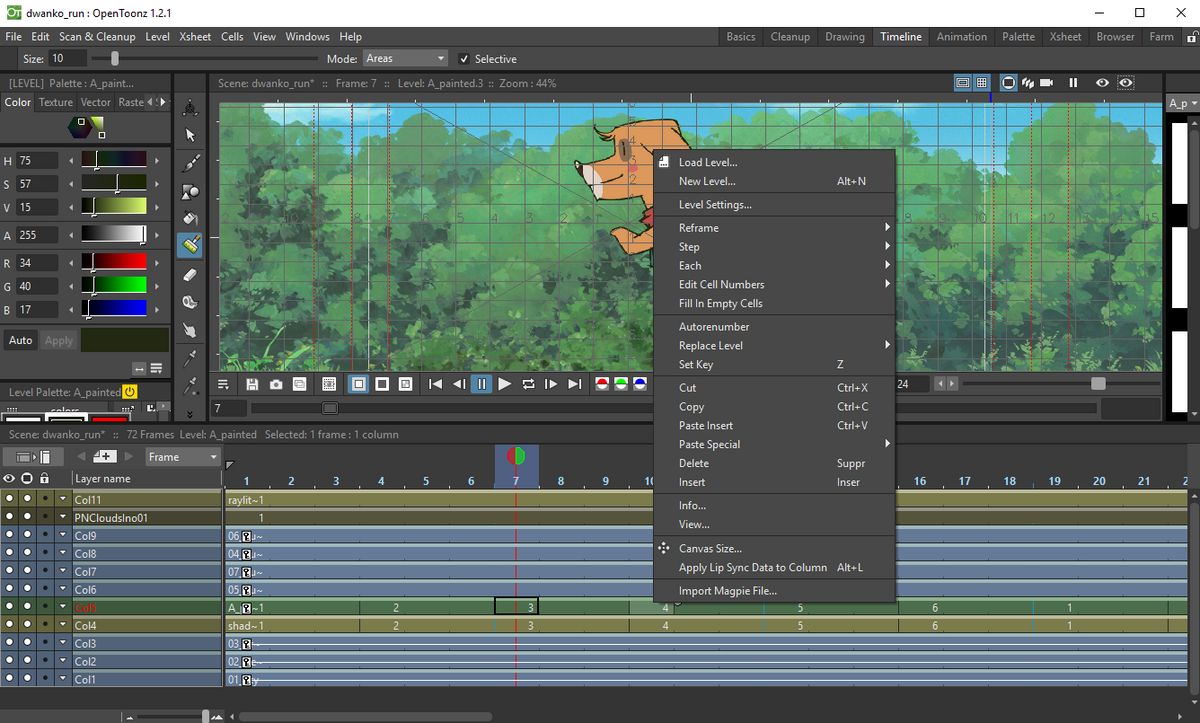Image resolution: width=1200 pixels, height=723 pixels.
Task: Click the snapshot camera icon
Action: coord(276,384)
